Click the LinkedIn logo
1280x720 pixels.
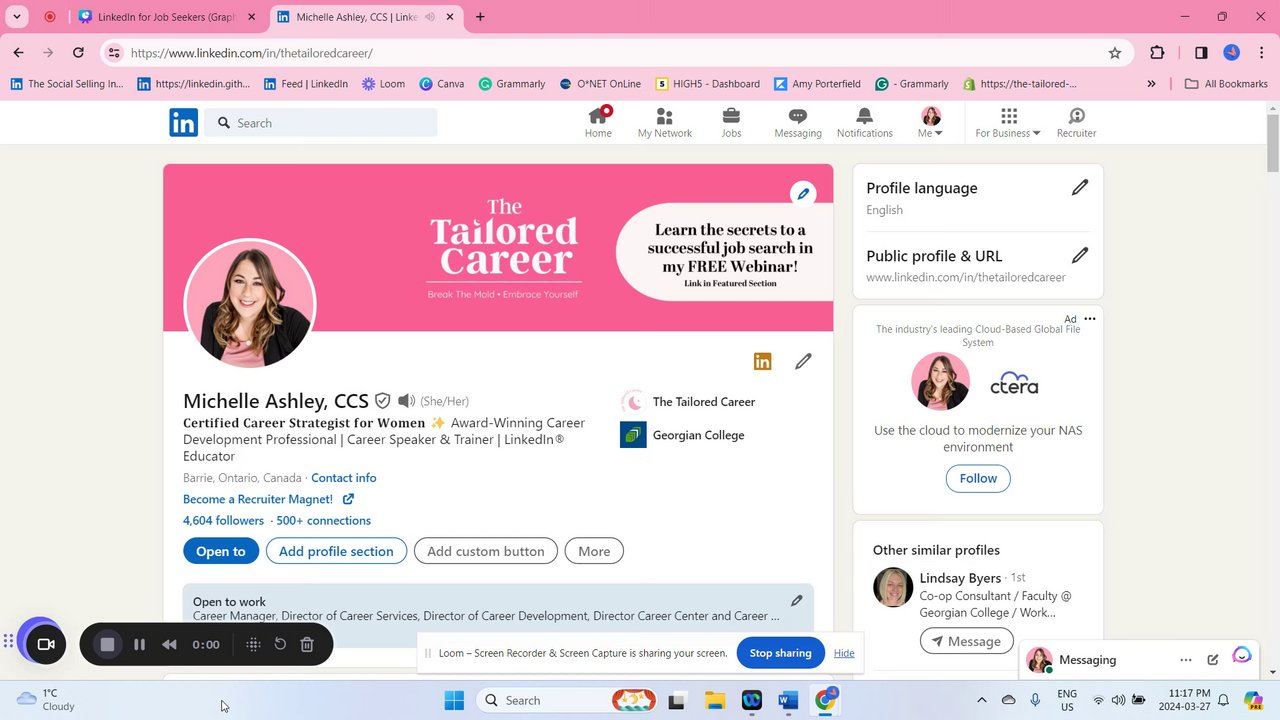pyautogui.click(x=183, y=123)
